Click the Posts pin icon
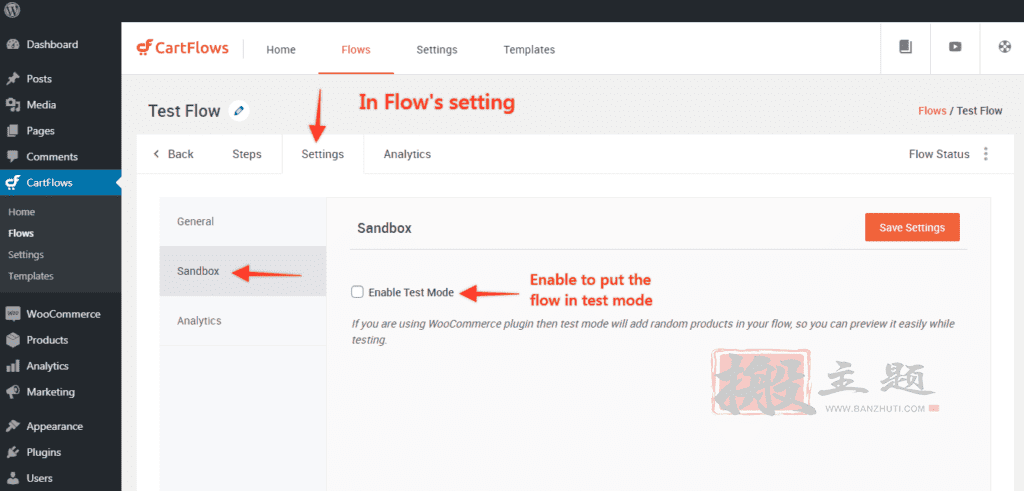The width and height of the screenshot is (1024, 491). (x=12, y=79)
